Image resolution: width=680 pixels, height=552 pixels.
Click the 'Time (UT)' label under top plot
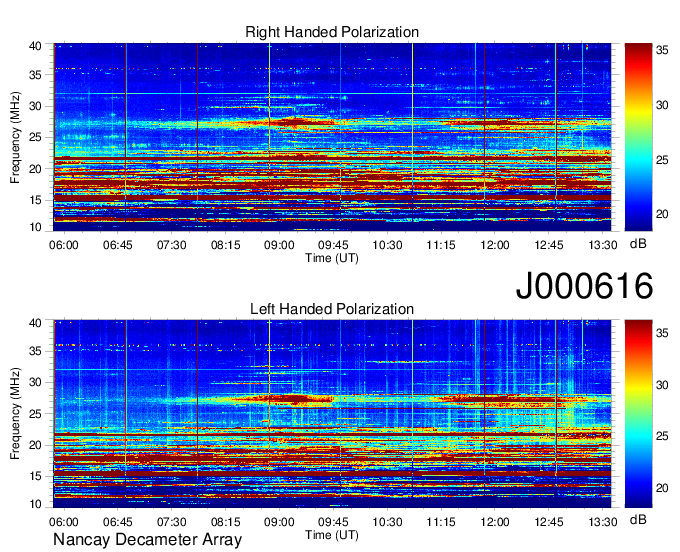click(x=332, y=258)
